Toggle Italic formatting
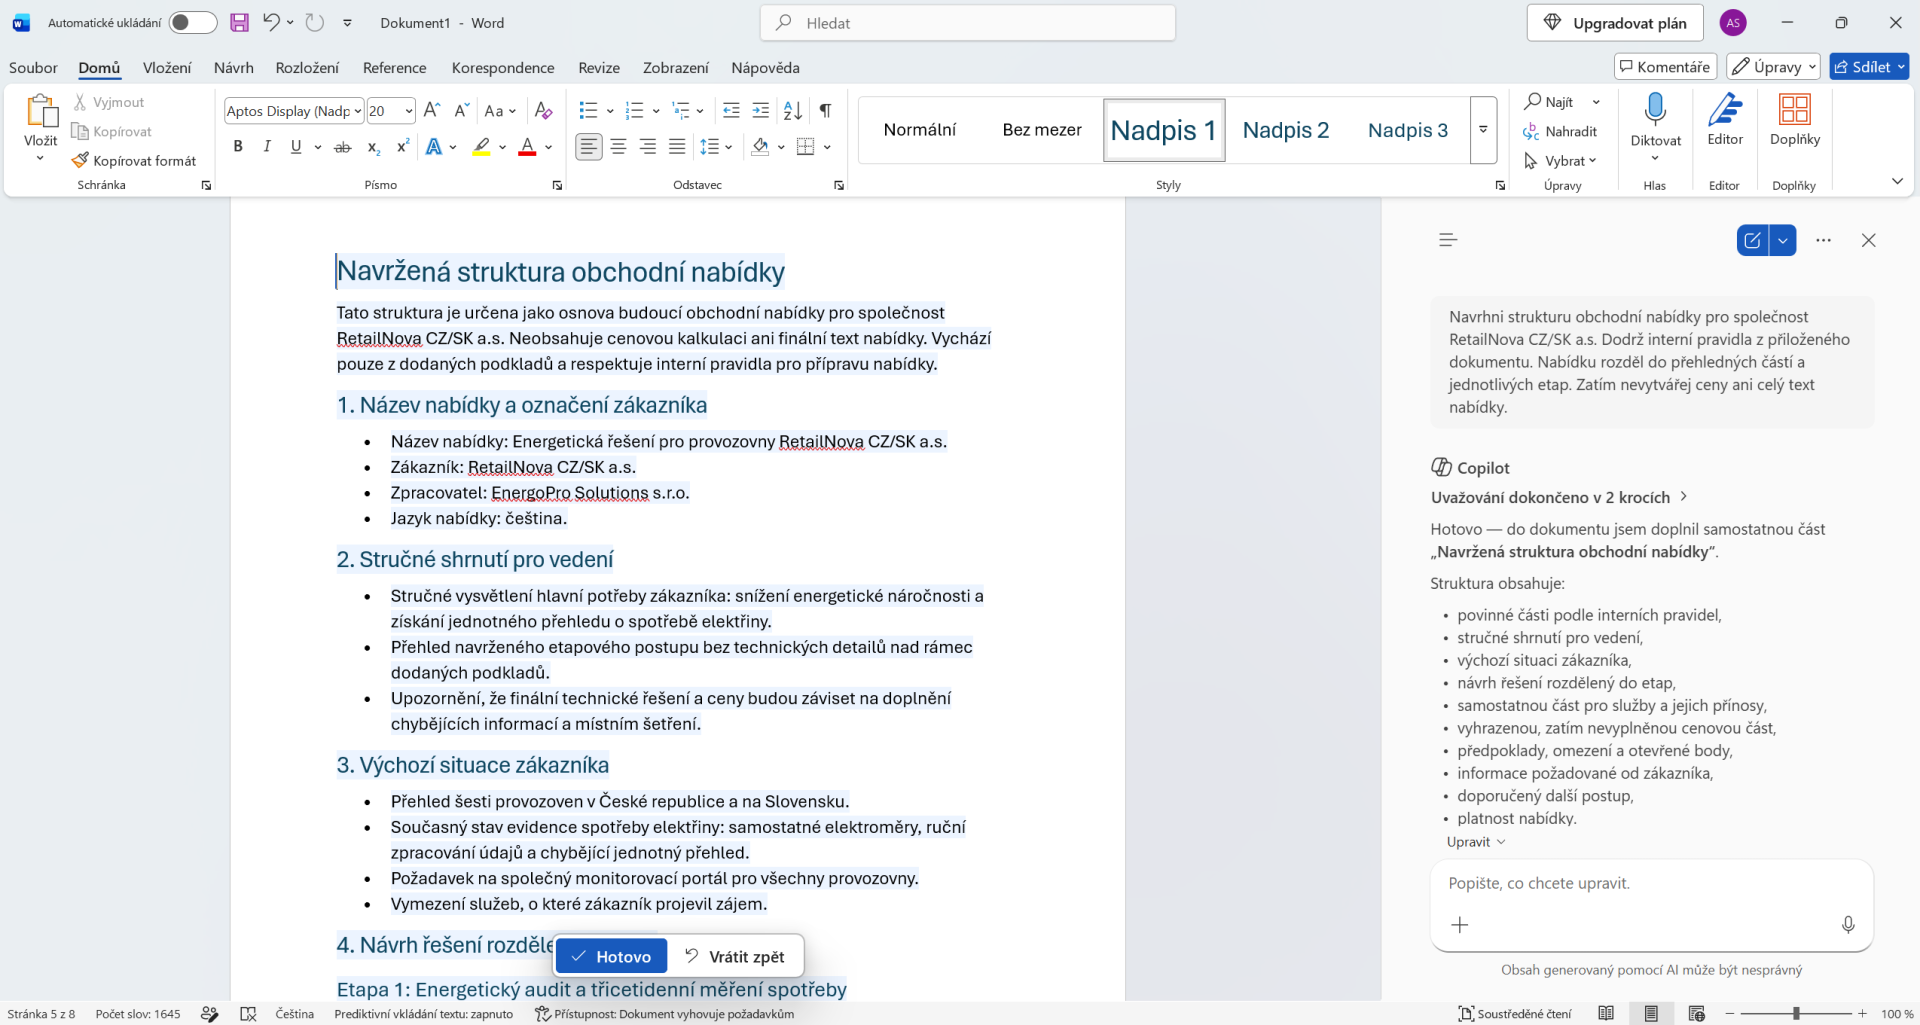Viewport: 1920px width, 1025px height. coord(267,147)
